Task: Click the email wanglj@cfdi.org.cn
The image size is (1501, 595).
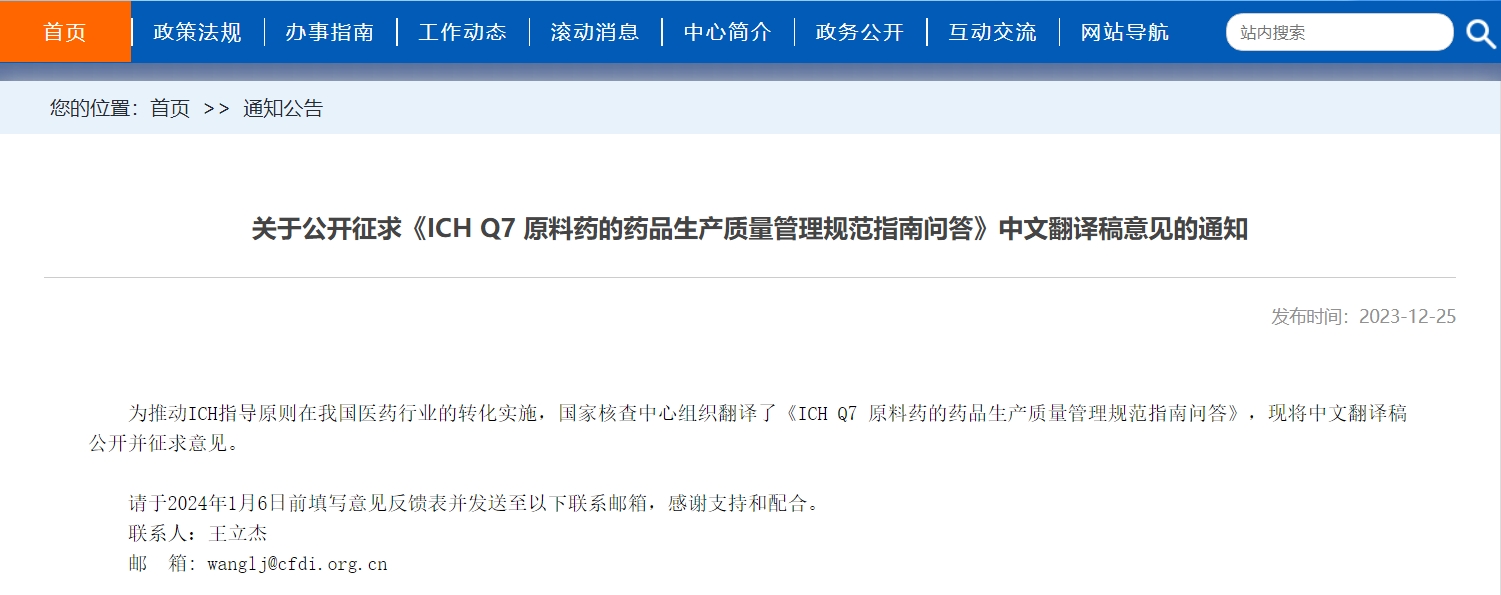Action: (x=297, y=564)
